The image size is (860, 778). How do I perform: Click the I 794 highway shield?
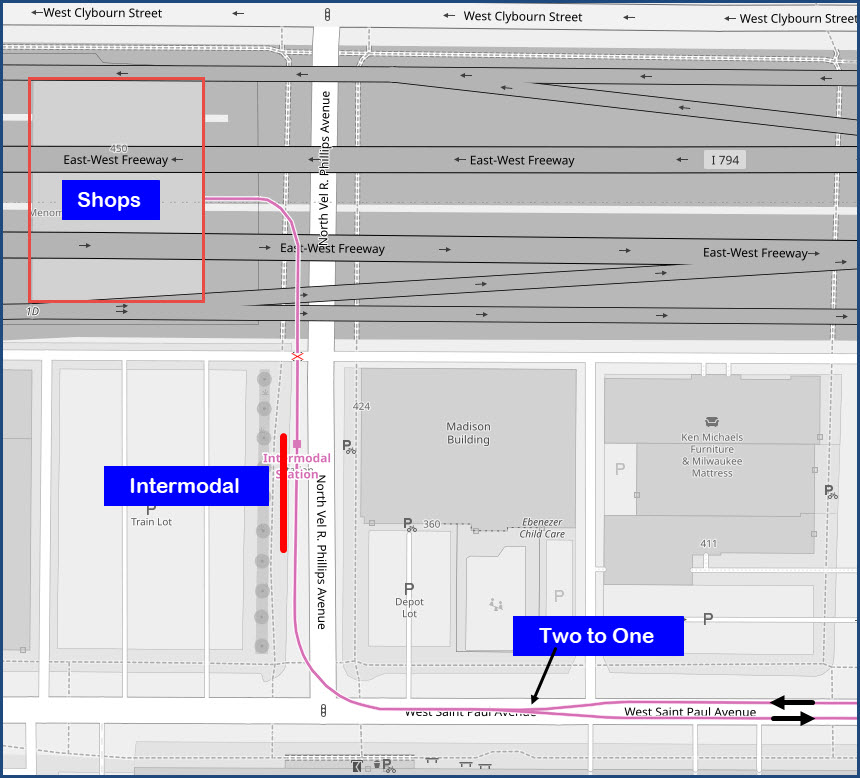click(x=724, y=160)
